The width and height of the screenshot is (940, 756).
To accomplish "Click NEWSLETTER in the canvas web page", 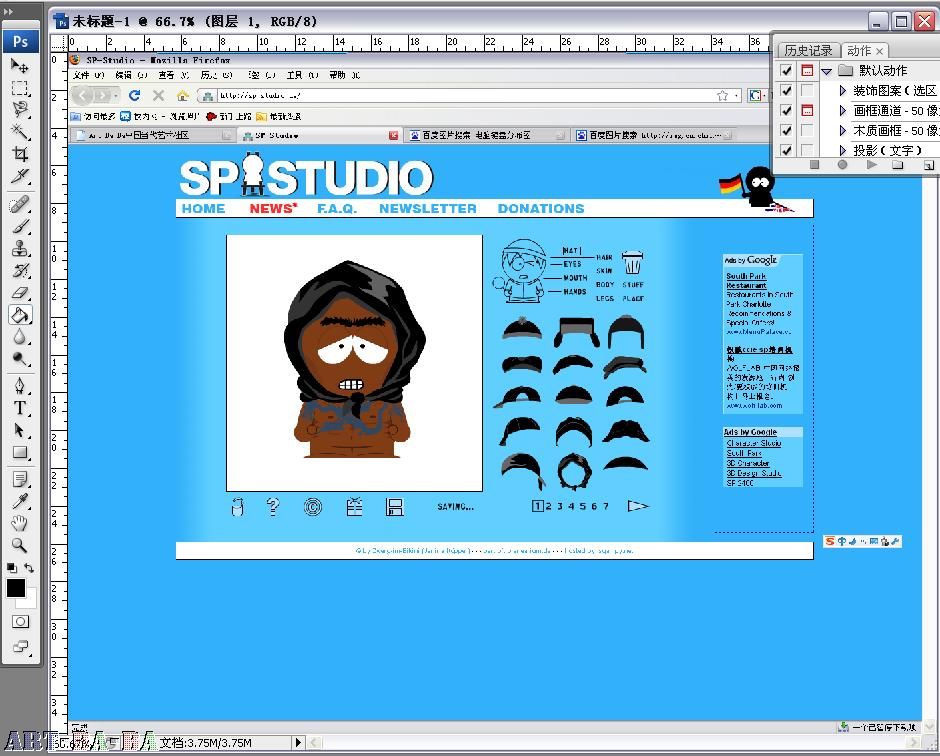I will click(427, 209).
